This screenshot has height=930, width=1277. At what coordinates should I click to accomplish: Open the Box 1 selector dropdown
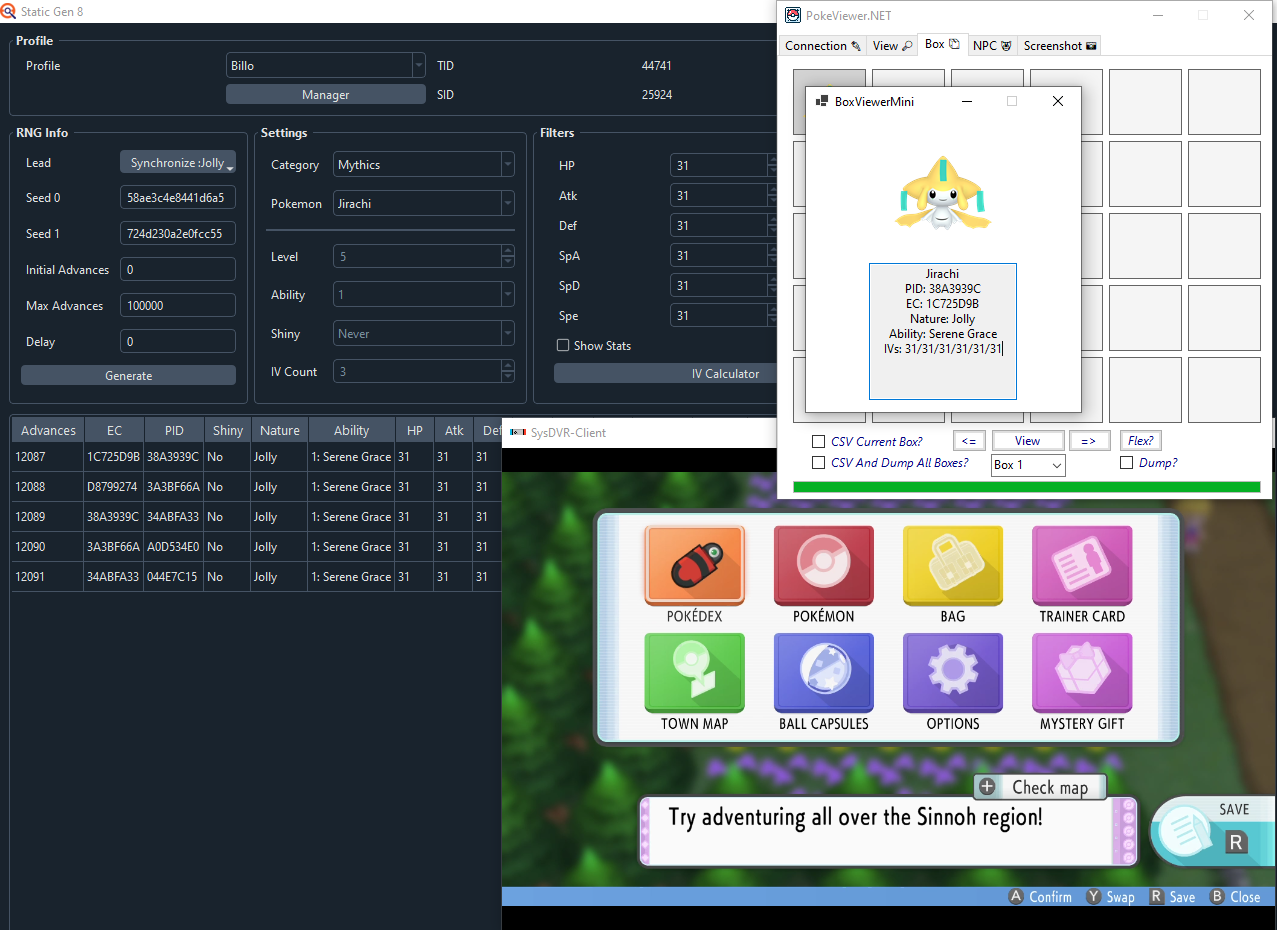click(1028, 465)
